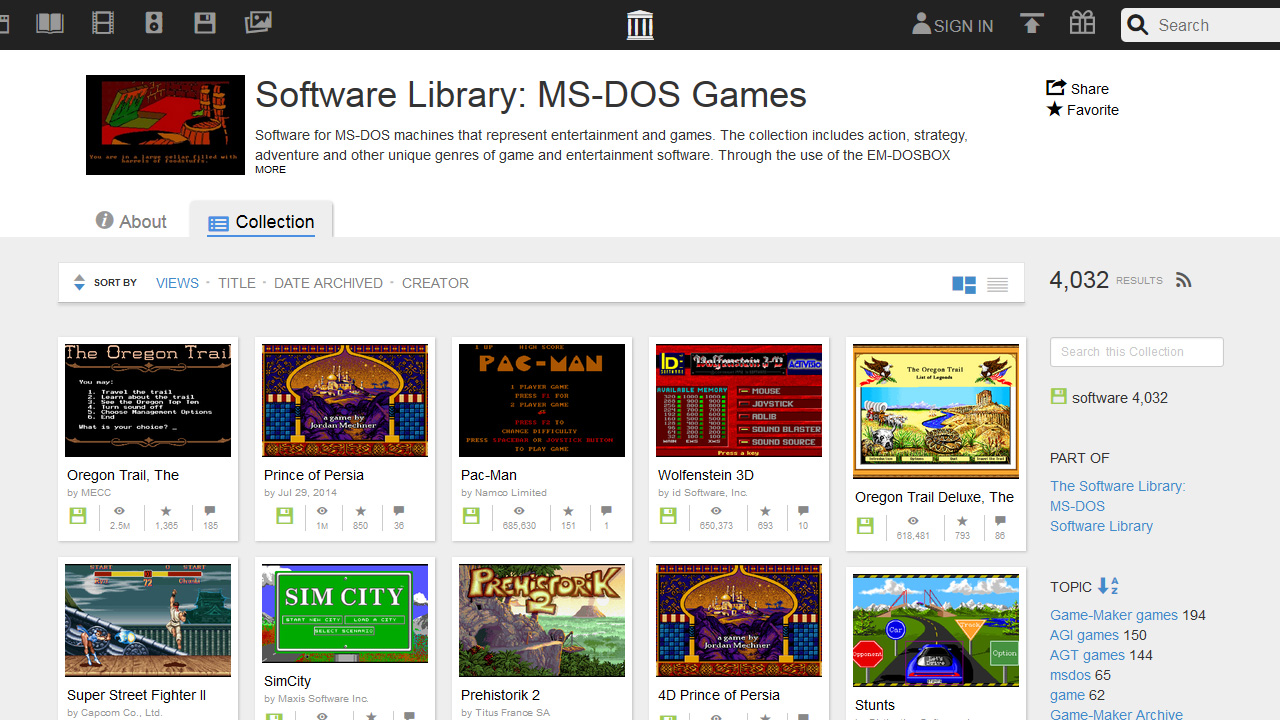Click the Oregon Trail, The favorites star icon
This screenshot has height=720, width=1280.
[166, 511]
